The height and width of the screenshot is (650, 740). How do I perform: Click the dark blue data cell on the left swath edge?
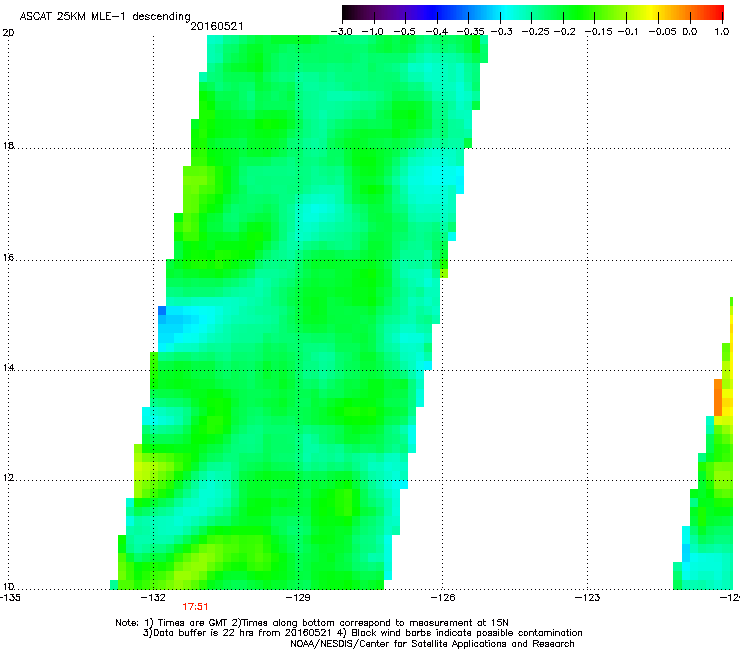162,311
